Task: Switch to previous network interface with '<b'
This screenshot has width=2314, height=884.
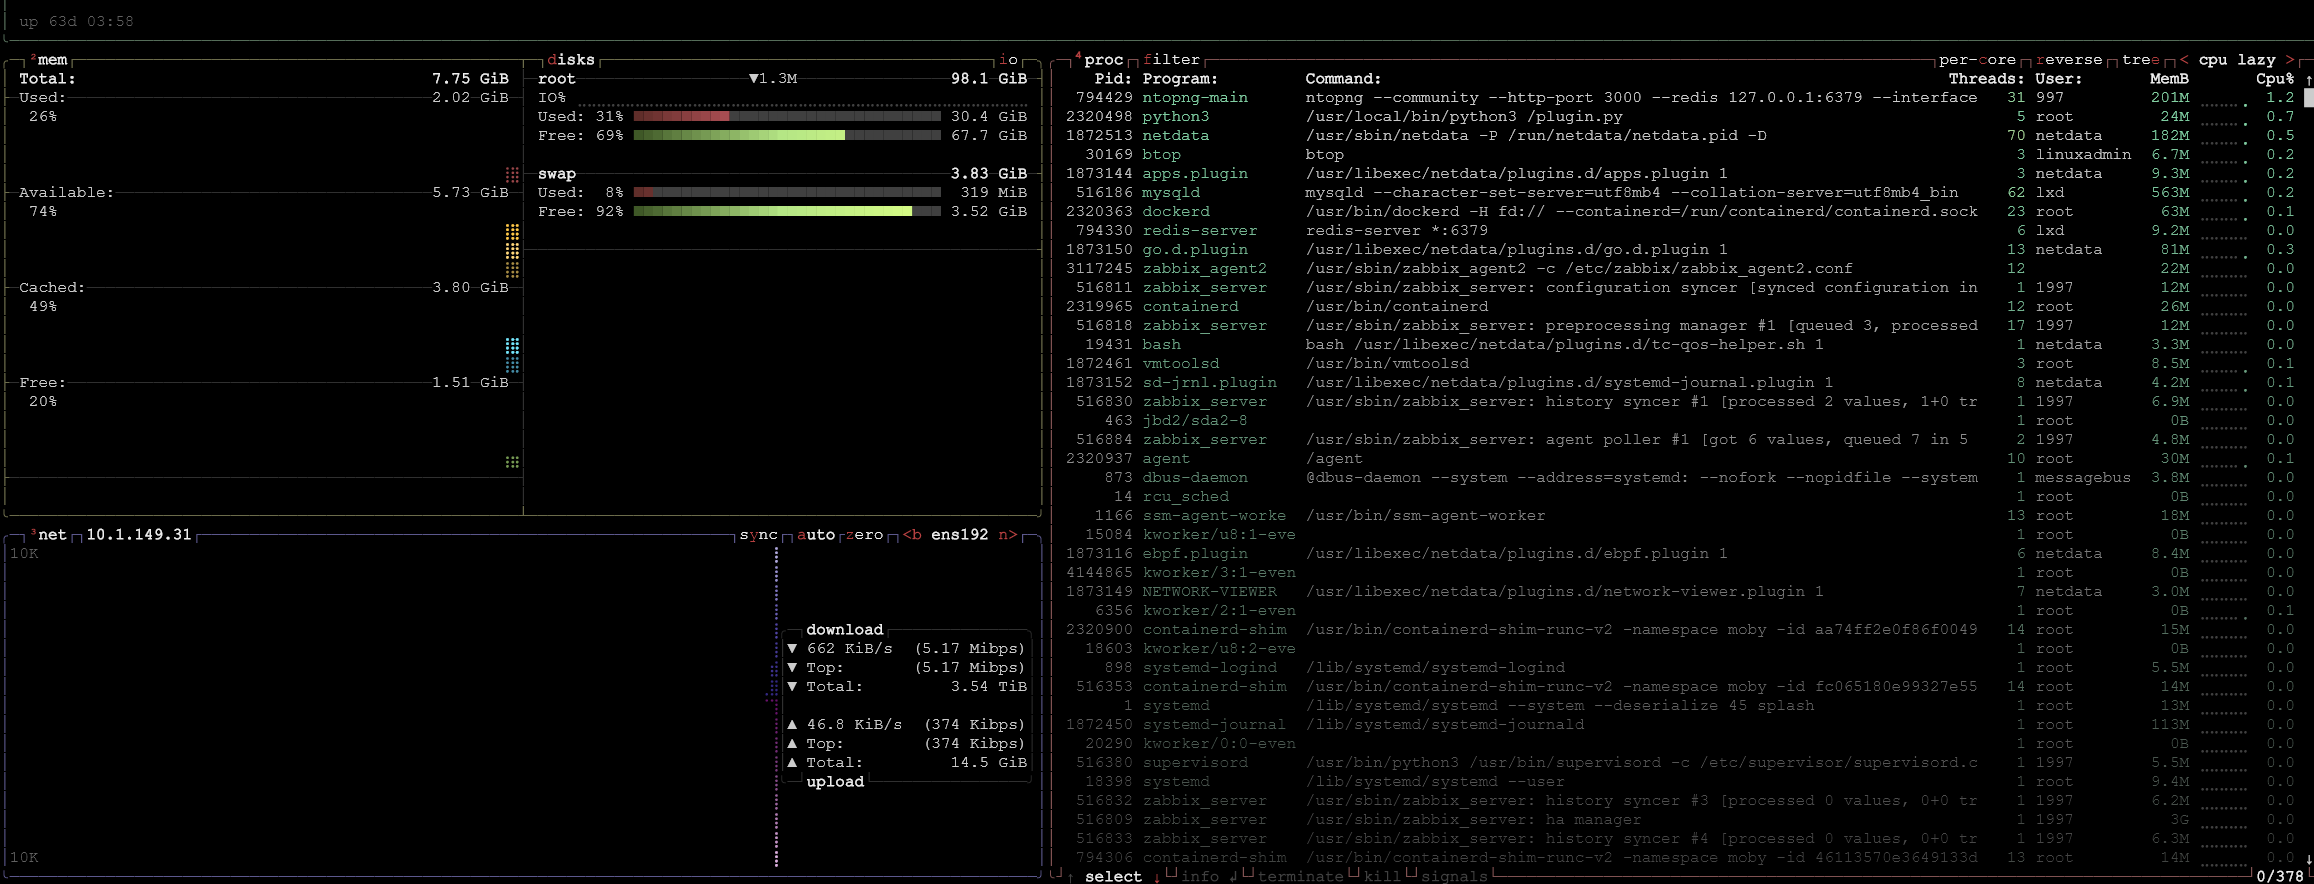Action: pyautogui.click(x=912, y=535)
